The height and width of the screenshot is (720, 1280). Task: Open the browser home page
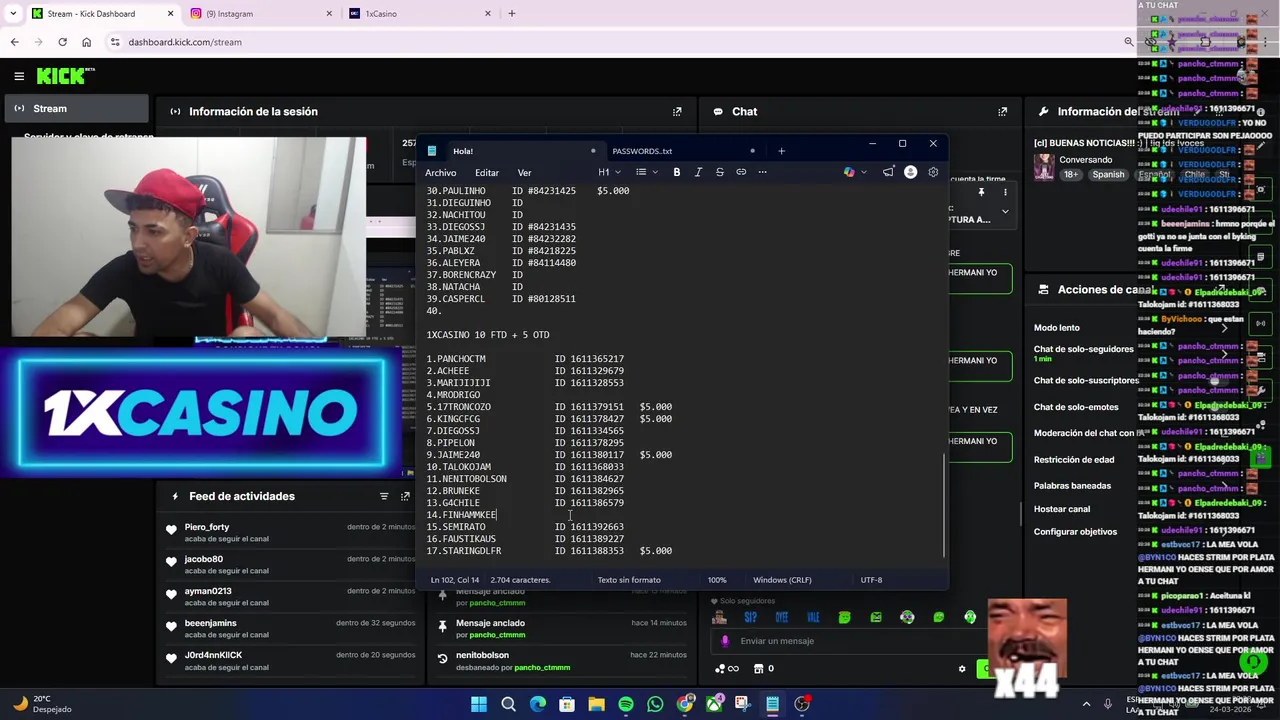click(x=86, y=42)
